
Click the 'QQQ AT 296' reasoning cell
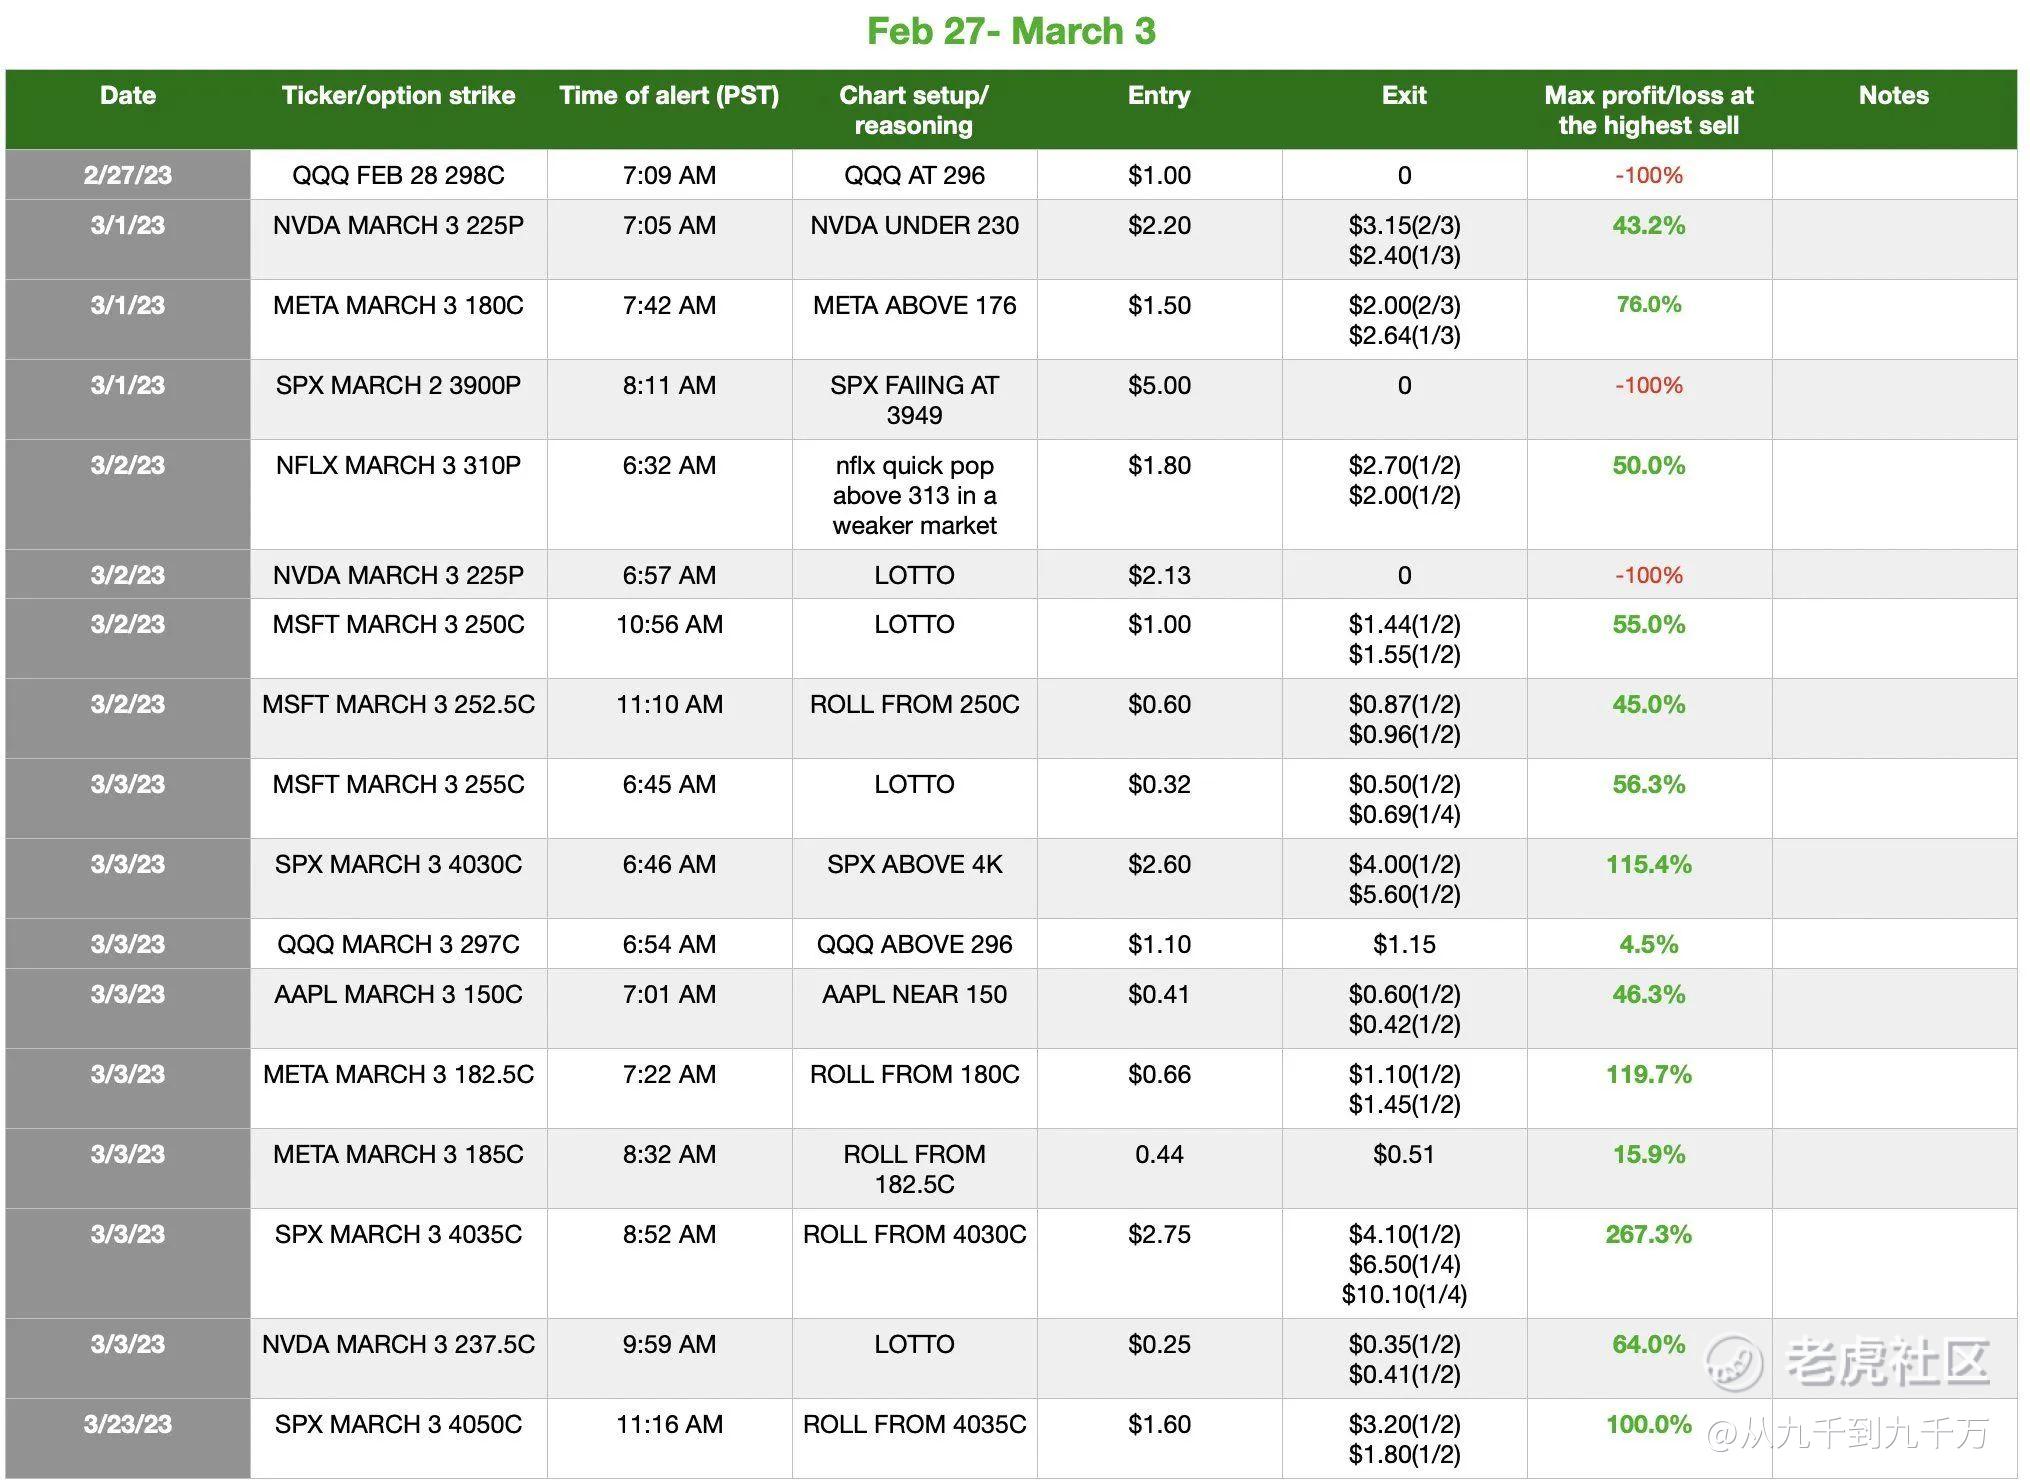coord(914,176)
